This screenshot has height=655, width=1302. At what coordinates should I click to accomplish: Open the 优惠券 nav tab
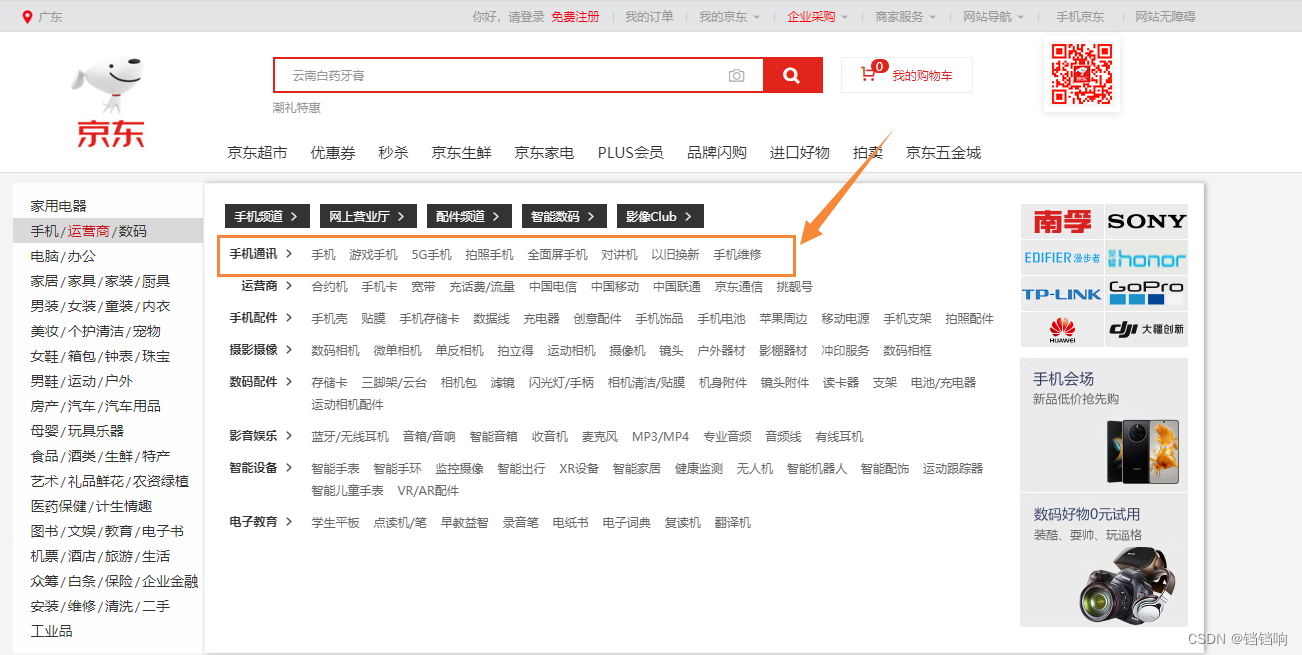coord(333,153)
